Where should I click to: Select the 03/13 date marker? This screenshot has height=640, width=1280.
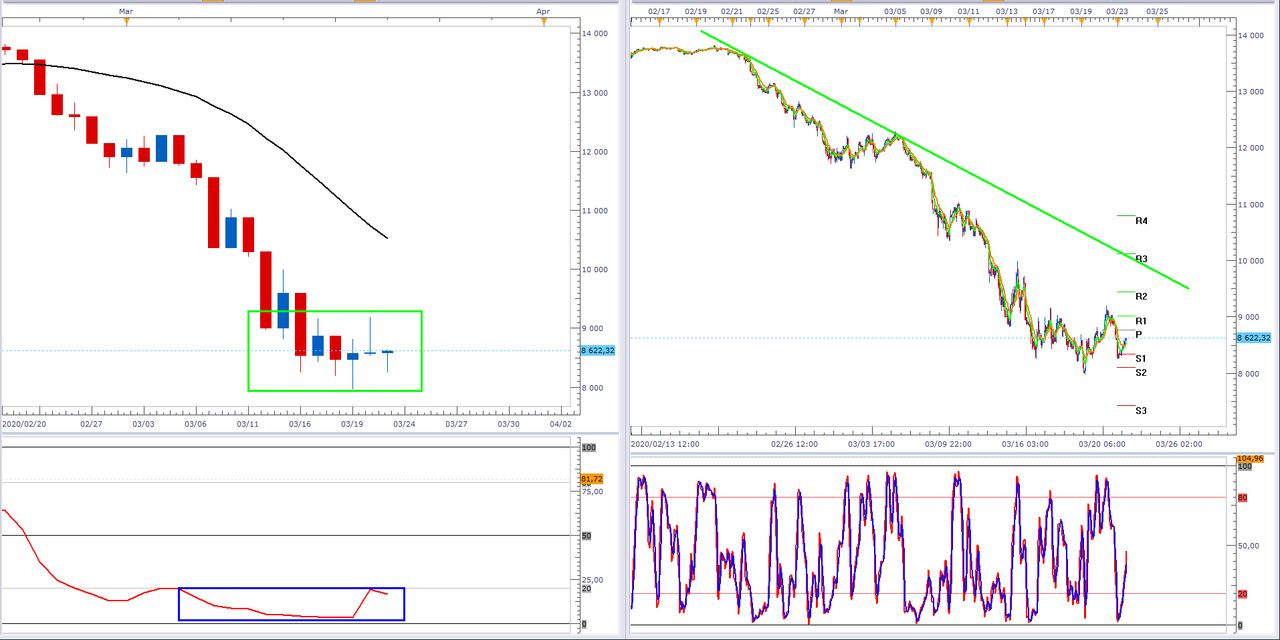click(x=1006, y=11)
